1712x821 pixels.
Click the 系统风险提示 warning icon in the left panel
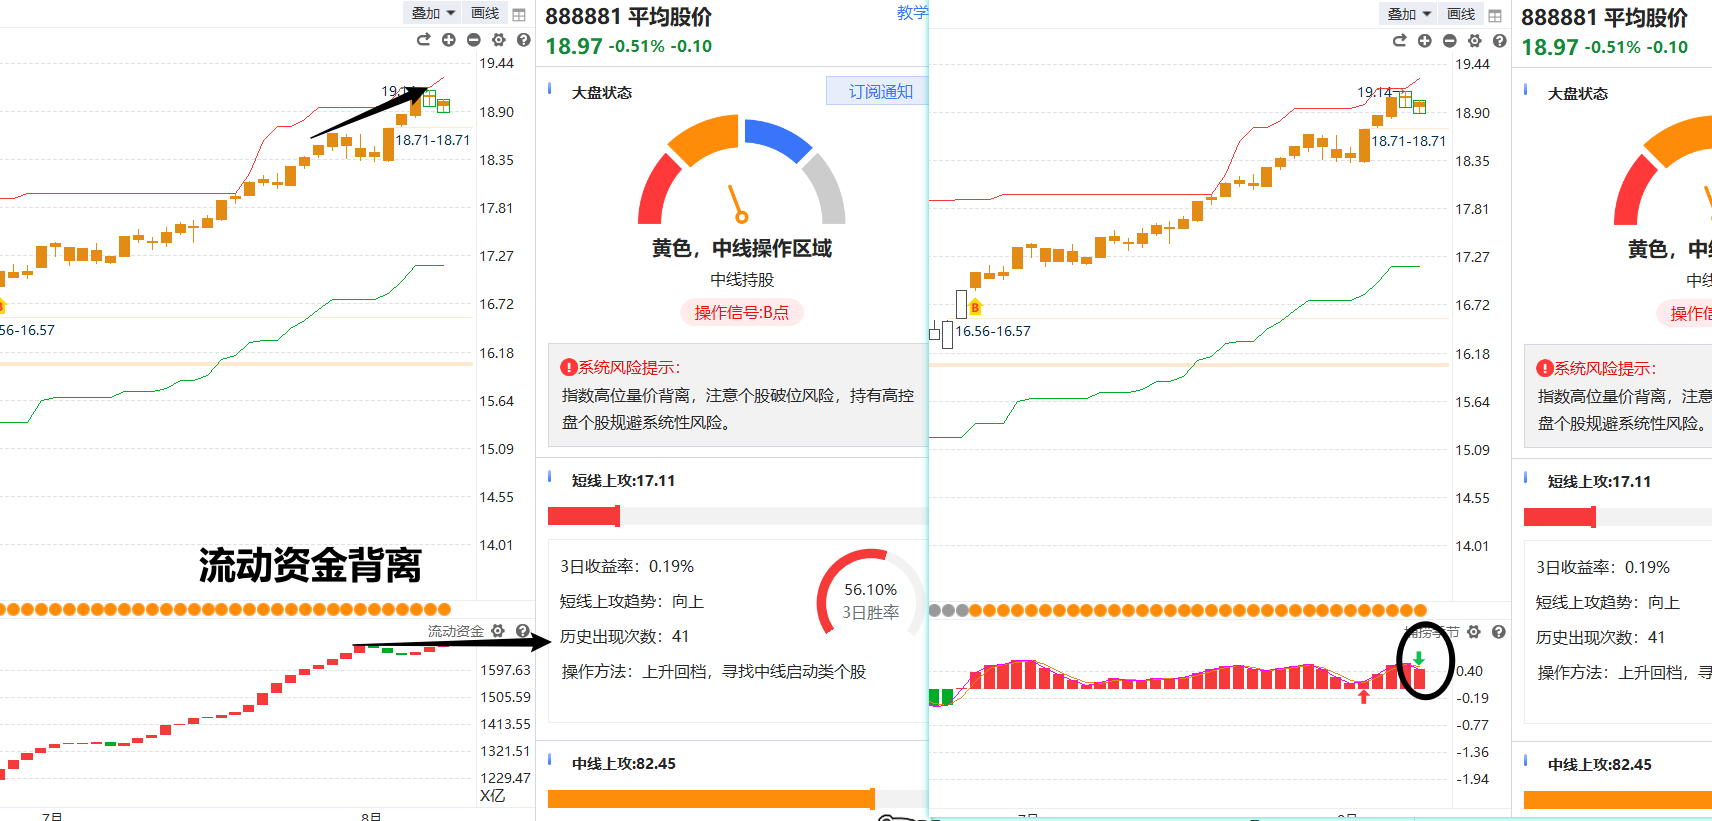coord(569,367)
